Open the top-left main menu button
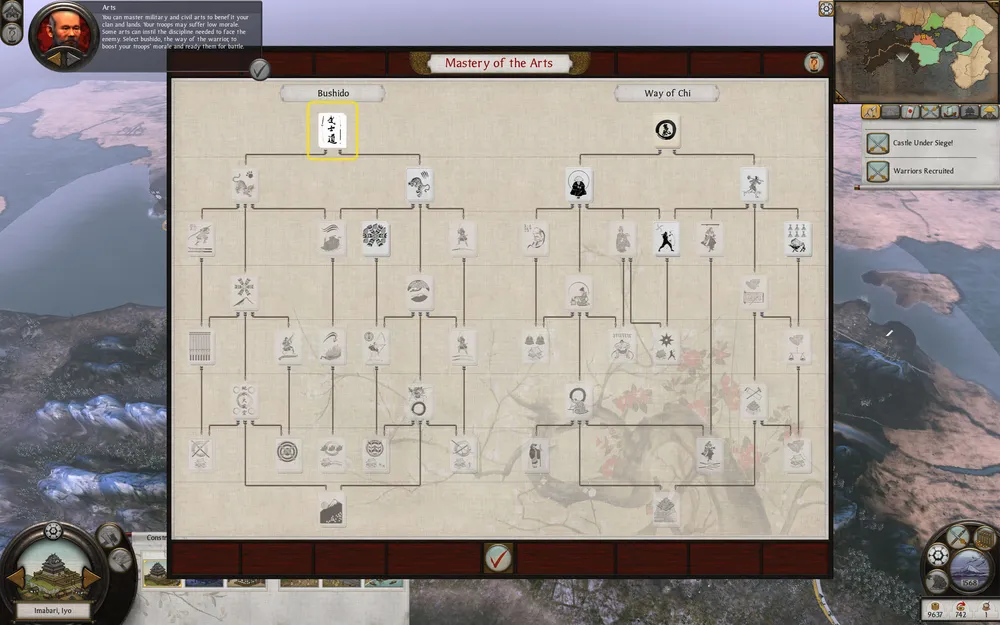Viewport: 1000px width, 625px height. tap(11, 10)
